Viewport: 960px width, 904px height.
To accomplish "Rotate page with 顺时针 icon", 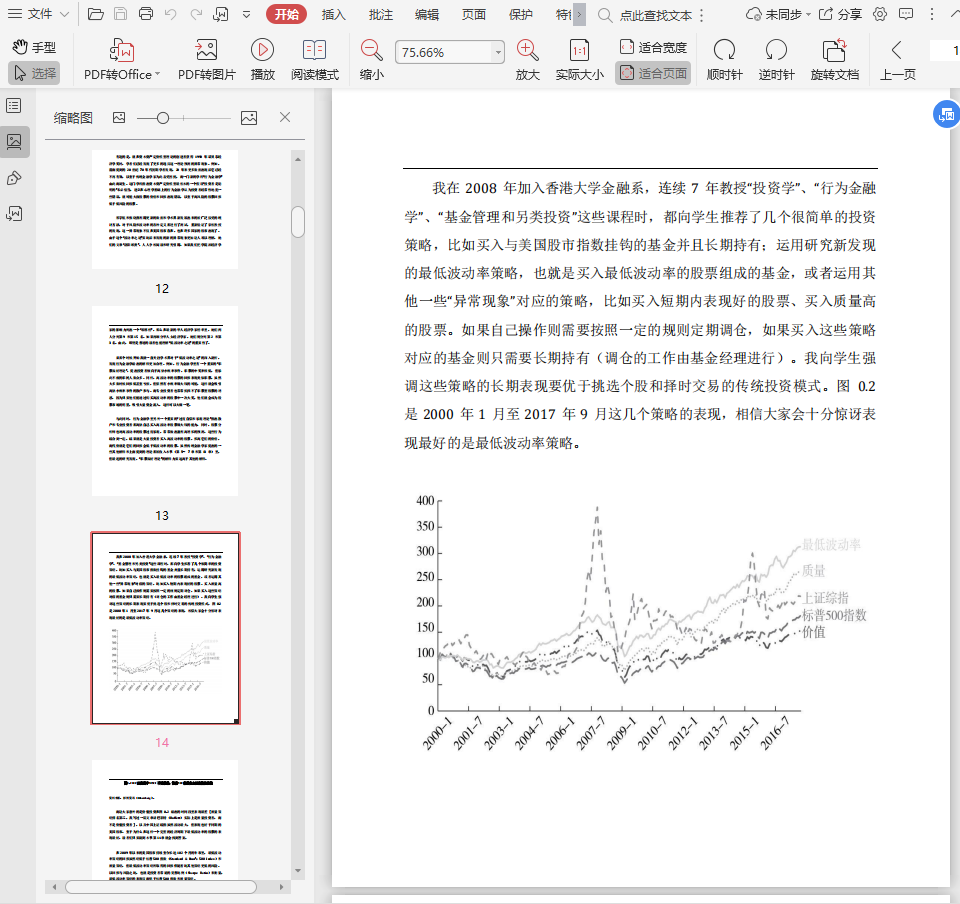I will [723, 51].
